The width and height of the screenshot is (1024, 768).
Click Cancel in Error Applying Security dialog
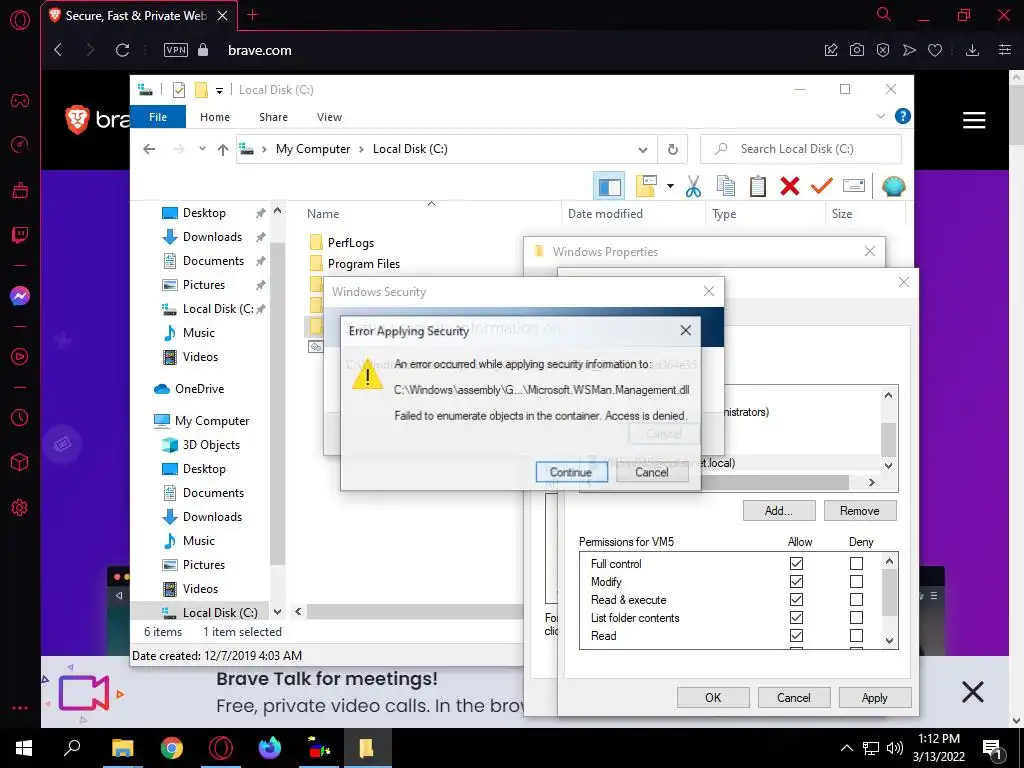[652, 472]
